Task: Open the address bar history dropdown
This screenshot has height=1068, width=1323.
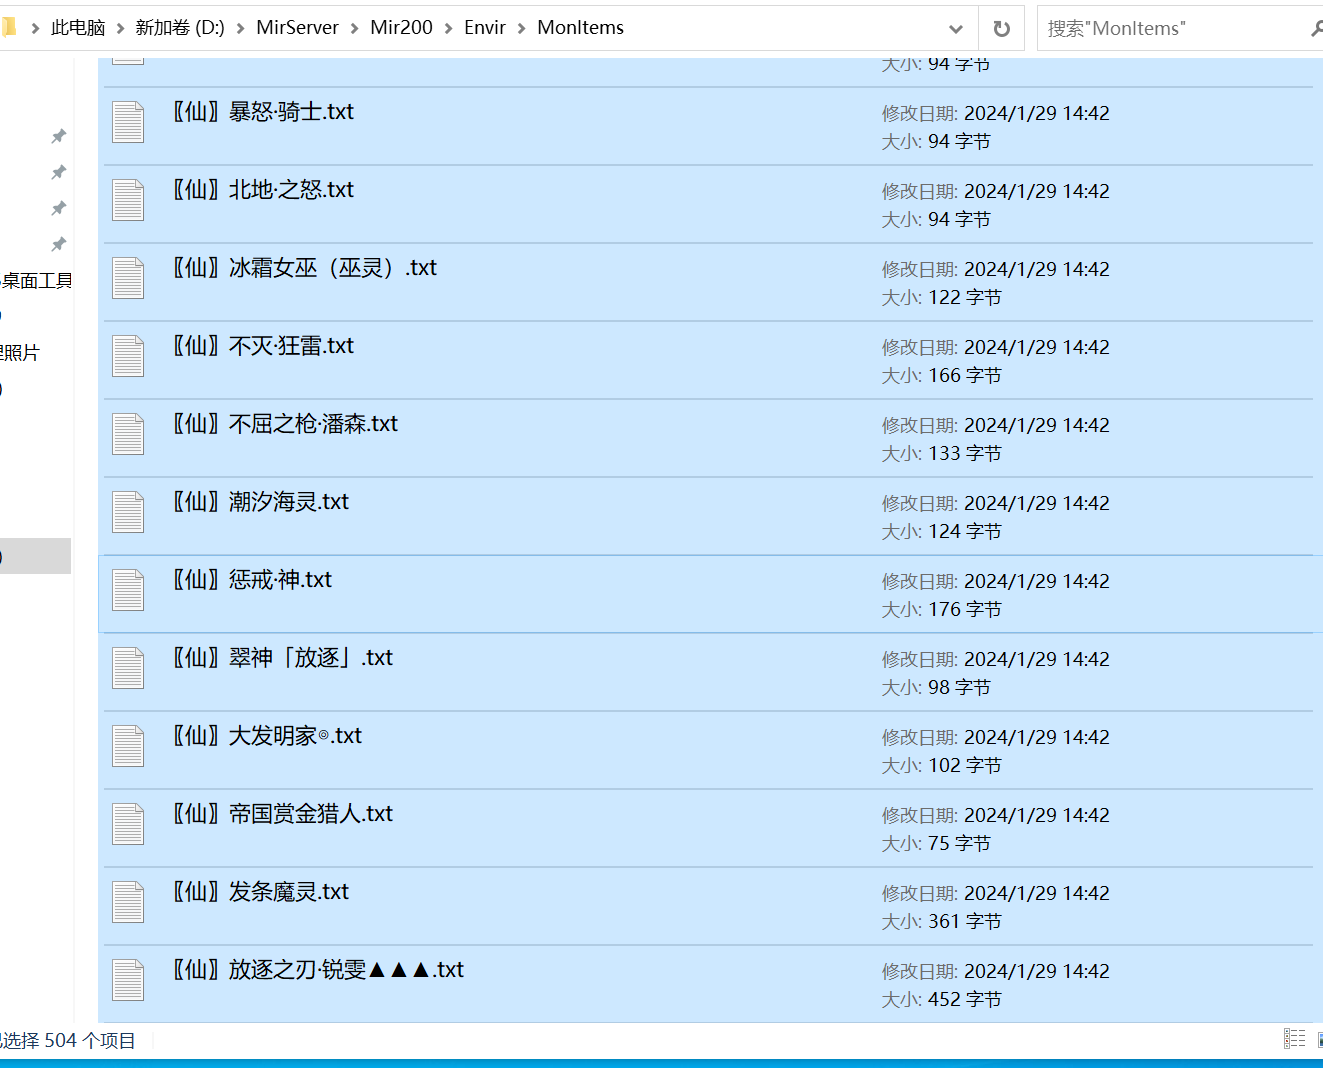Action: click(x=956, y=29)
